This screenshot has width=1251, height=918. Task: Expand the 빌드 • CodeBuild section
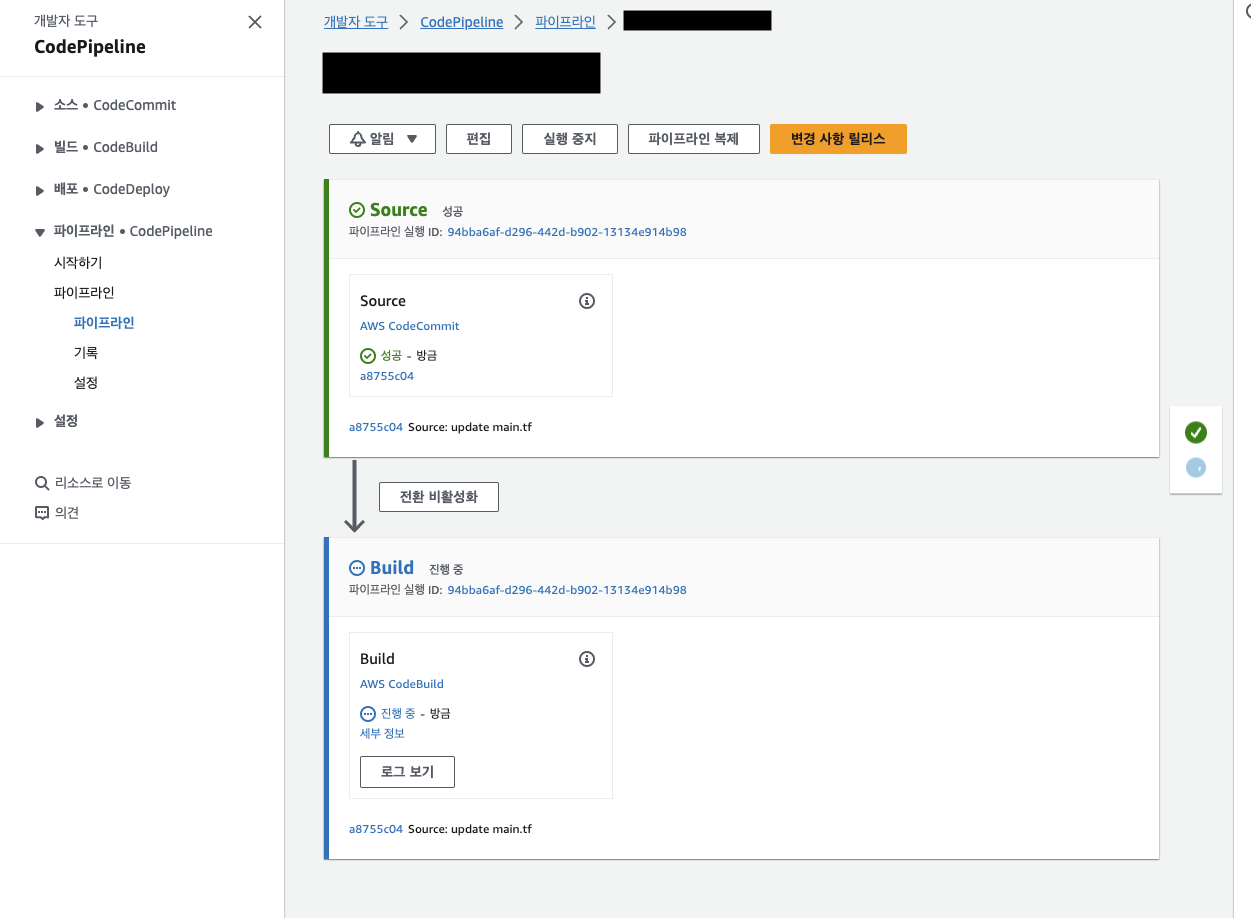pyautogui.click(x=40, y=148)
